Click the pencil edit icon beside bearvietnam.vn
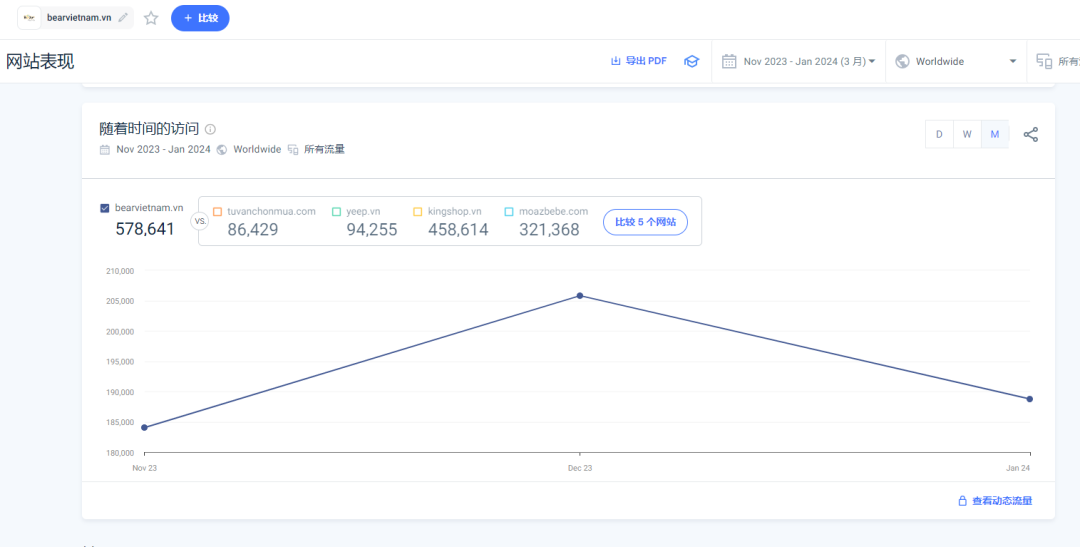This screenshot has width=1080, height=547. (123, 18)
